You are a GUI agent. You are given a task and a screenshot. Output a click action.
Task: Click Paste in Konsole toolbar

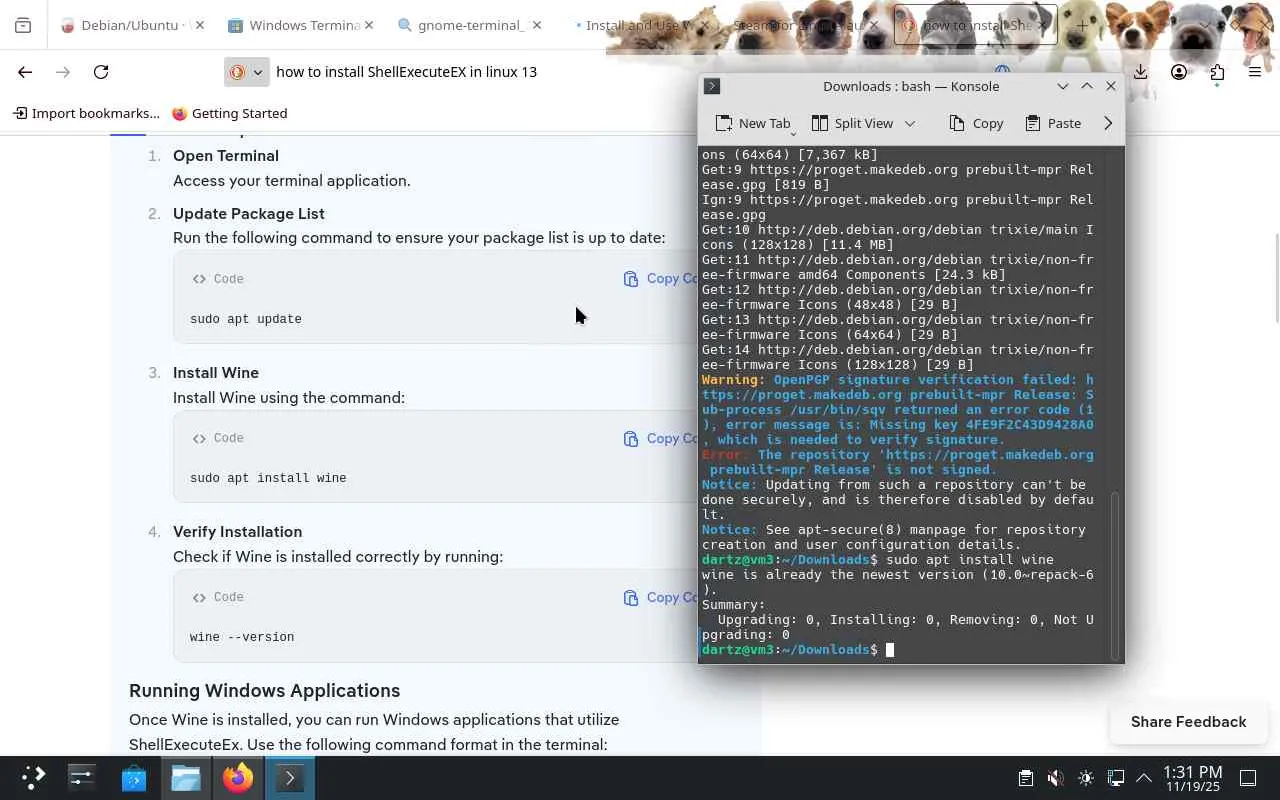1053,123
